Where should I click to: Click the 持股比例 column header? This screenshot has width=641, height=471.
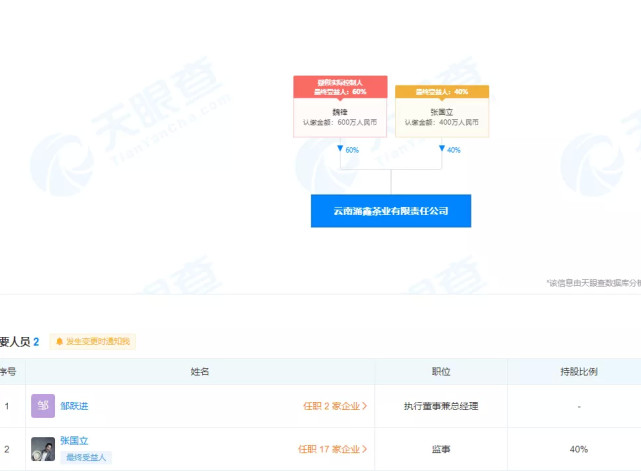pyautogui.click(x=579, y=371)
